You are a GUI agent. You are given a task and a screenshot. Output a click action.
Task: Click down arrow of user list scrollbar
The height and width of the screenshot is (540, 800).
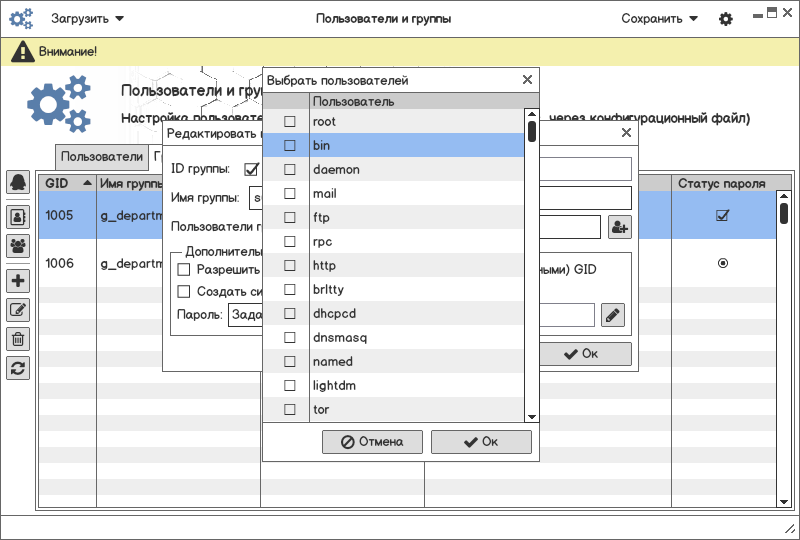(x=532, y=416)
